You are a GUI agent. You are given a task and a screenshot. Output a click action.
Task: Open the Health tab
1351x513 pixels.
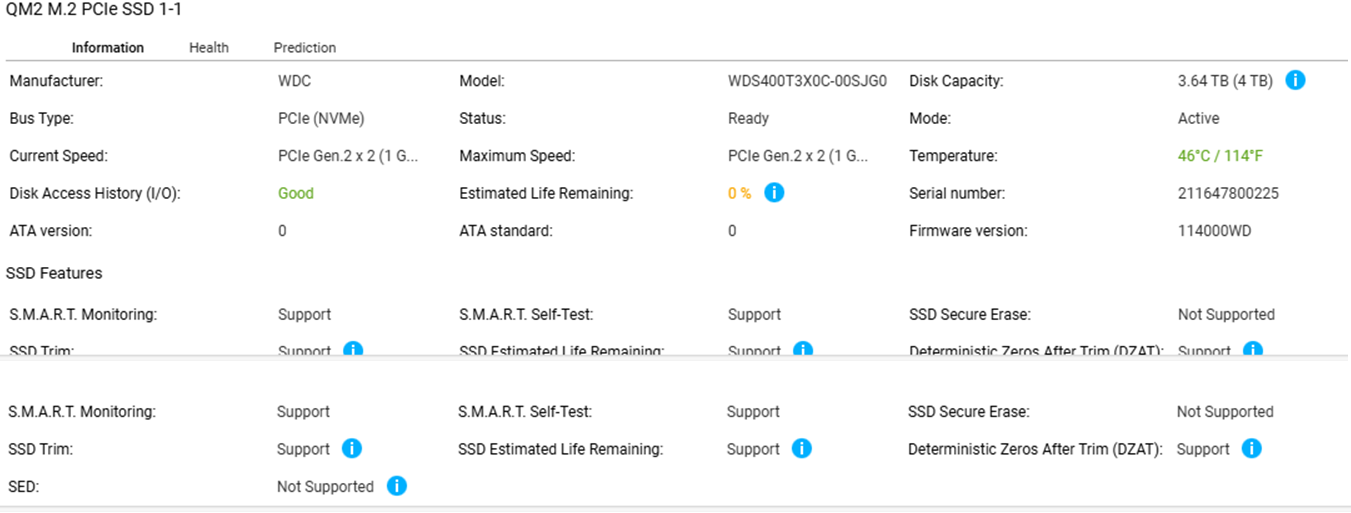pyautogui.click(x=209, y=48)
